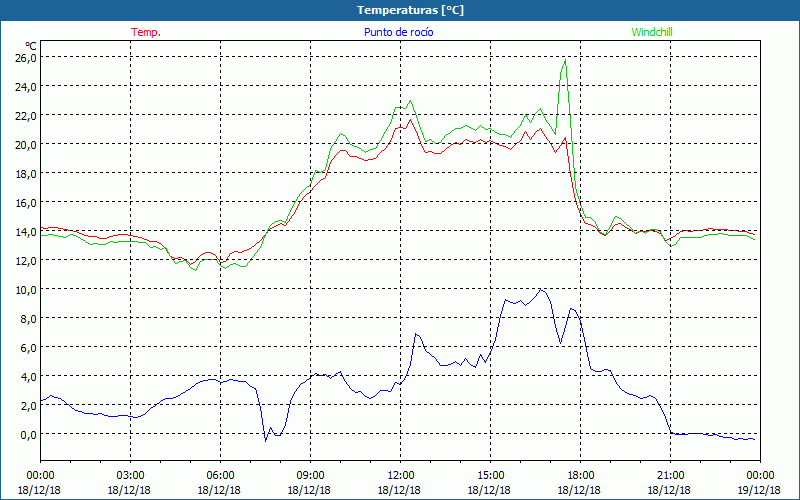Click the 12,0 y-axis value
The width and height of the screenshot is (800, 500).
coord(26,261)
